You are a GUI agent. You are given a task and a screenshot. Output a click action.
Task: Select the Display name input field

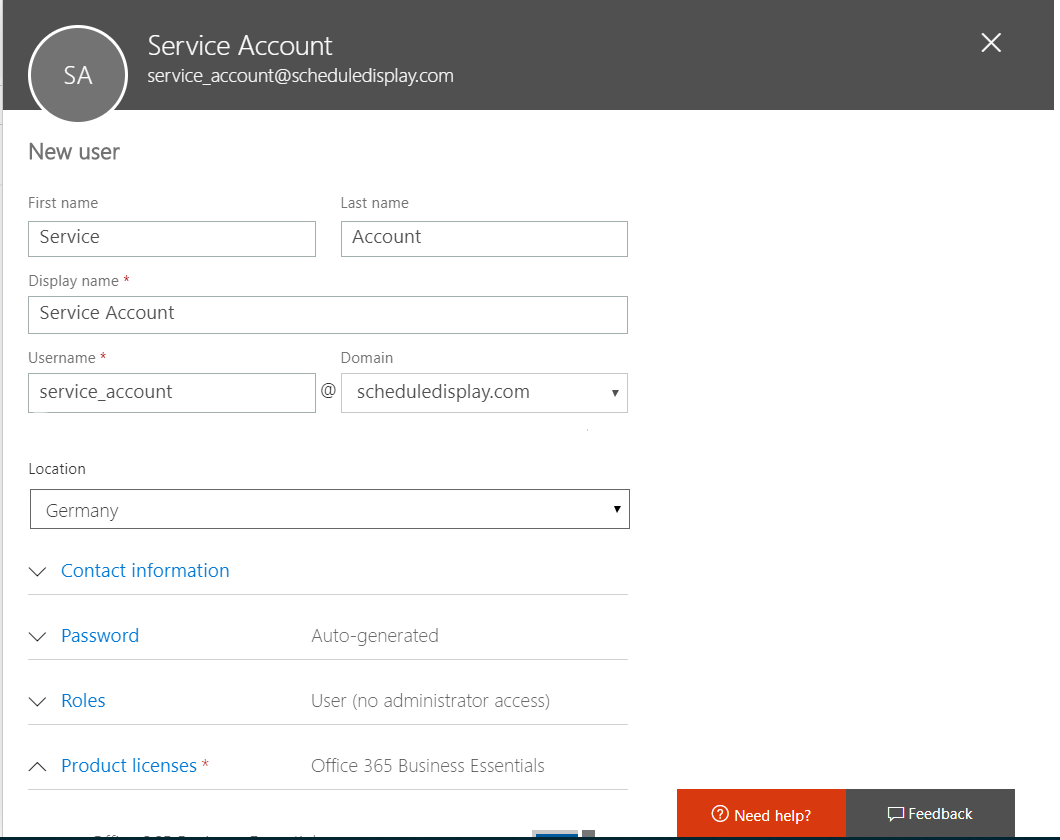(x=328, y=314)
